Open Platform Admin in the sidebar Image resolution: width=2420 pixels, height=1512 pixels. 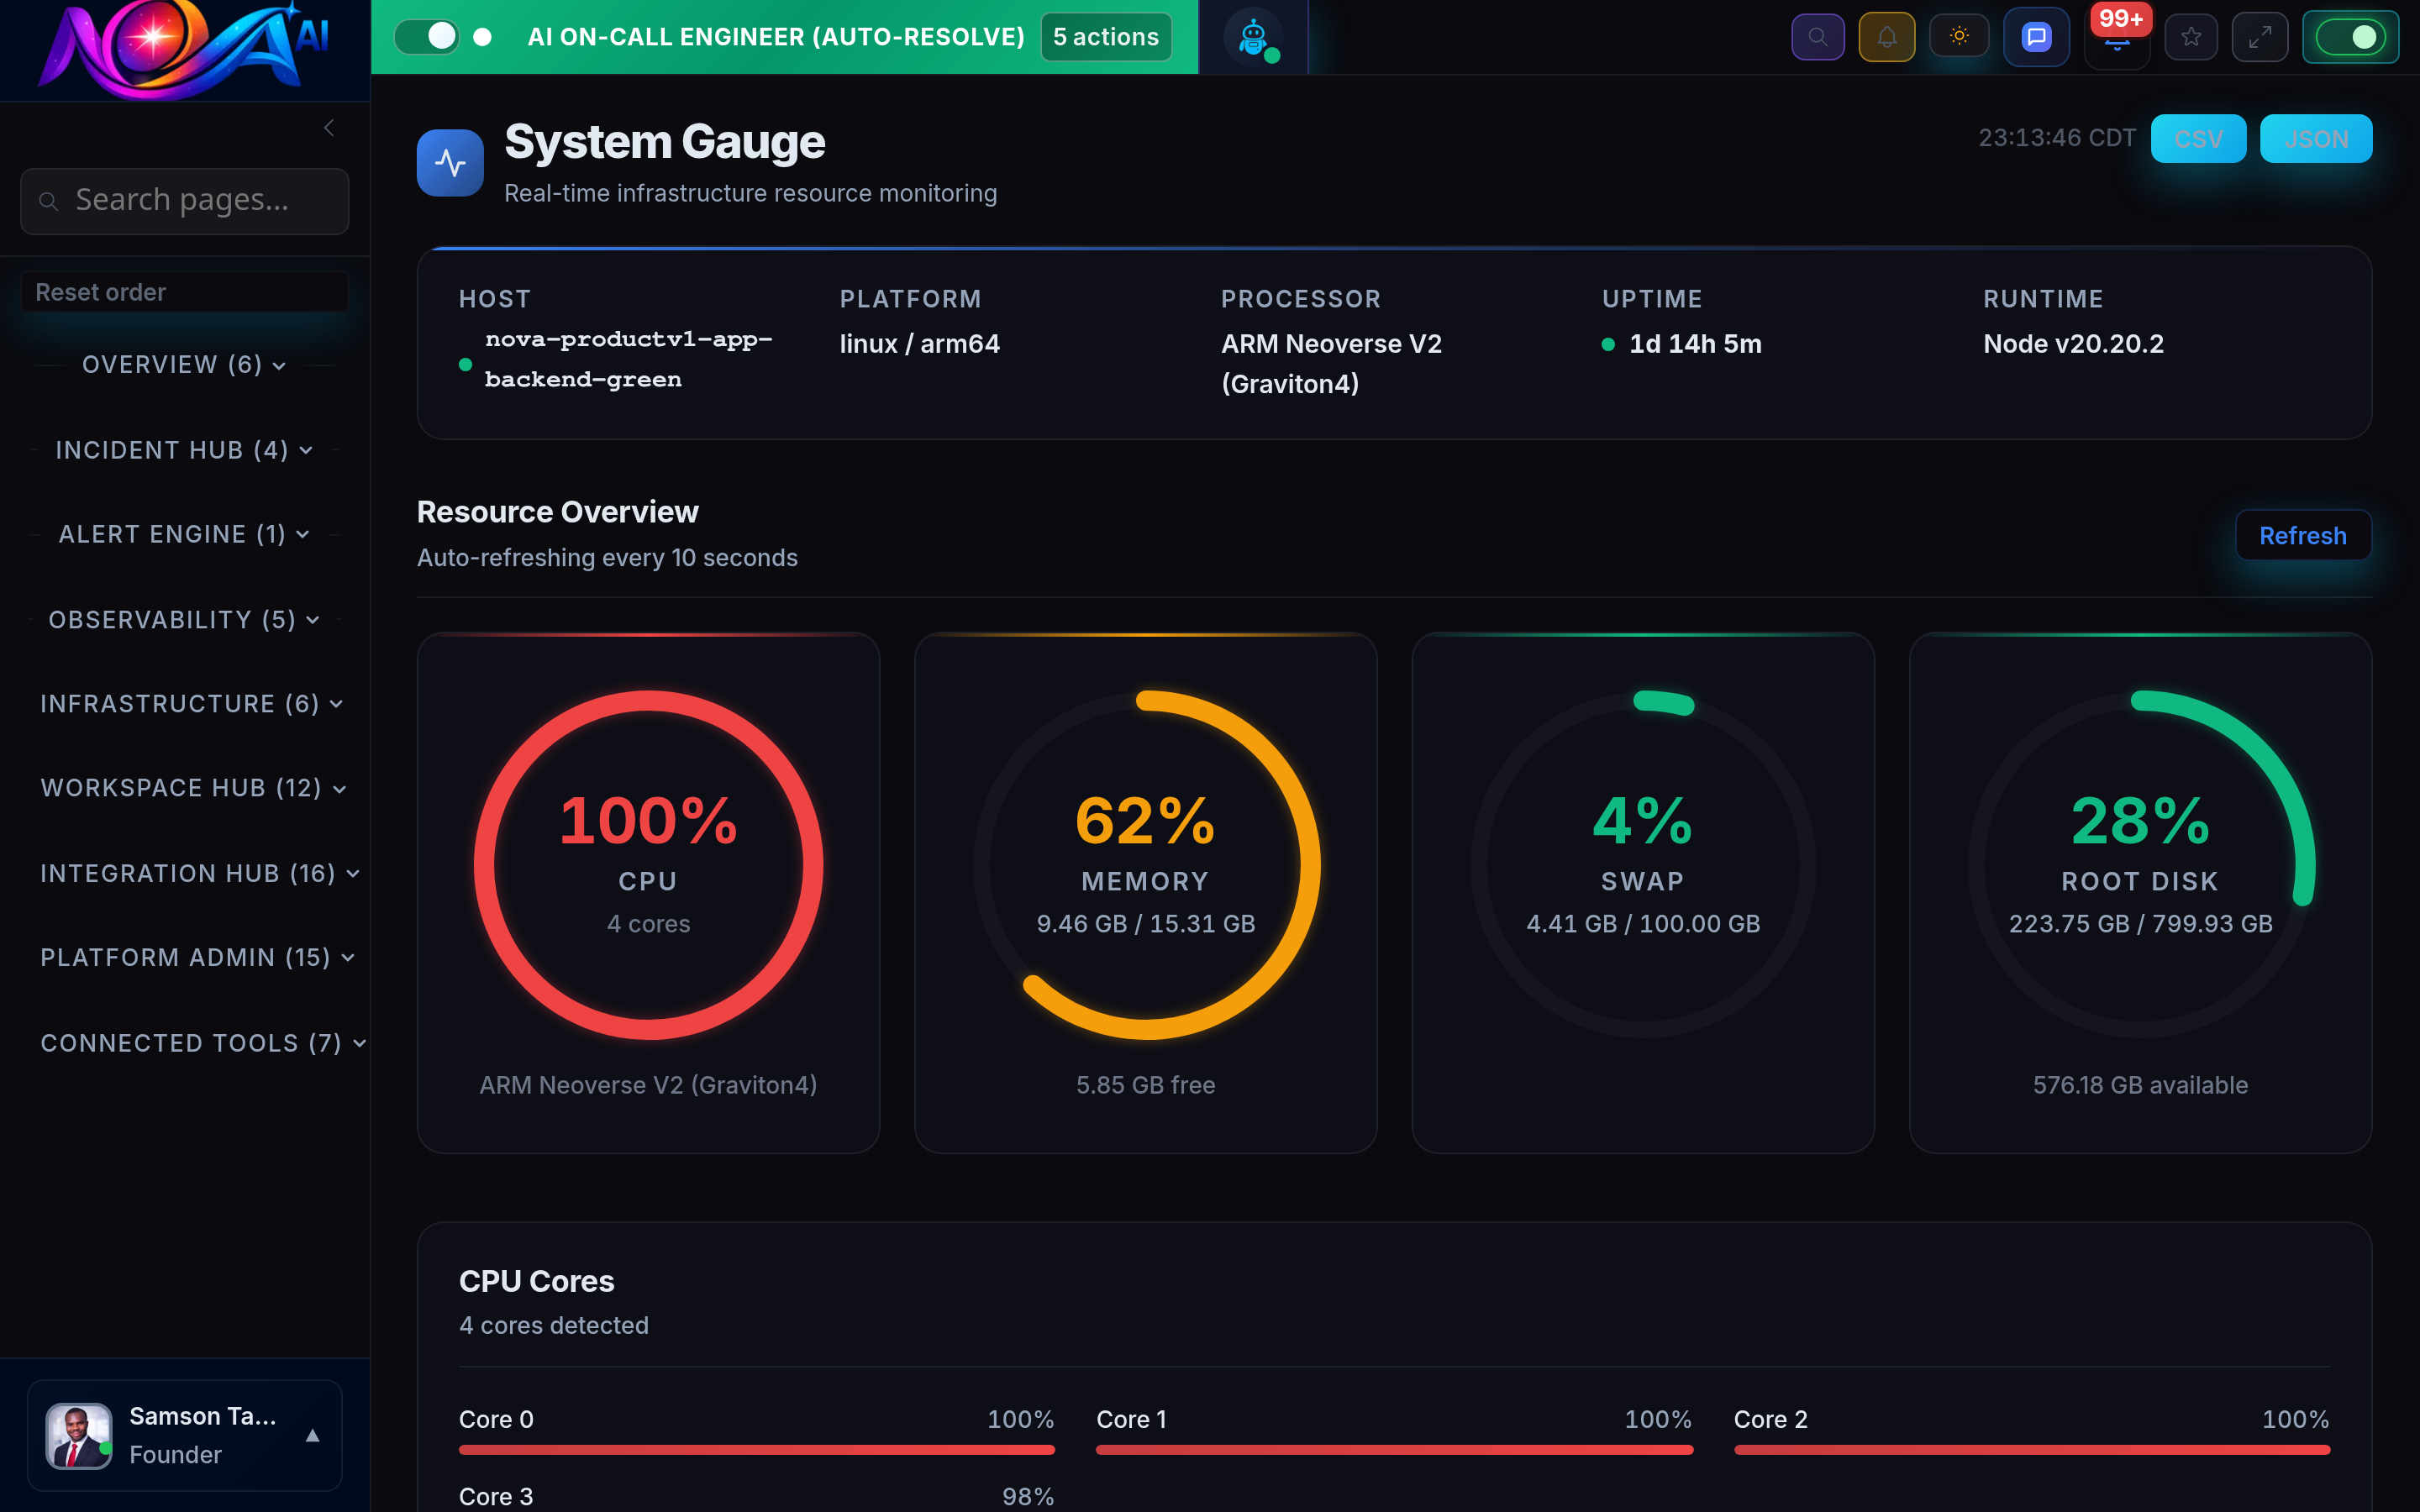(195, 957)
